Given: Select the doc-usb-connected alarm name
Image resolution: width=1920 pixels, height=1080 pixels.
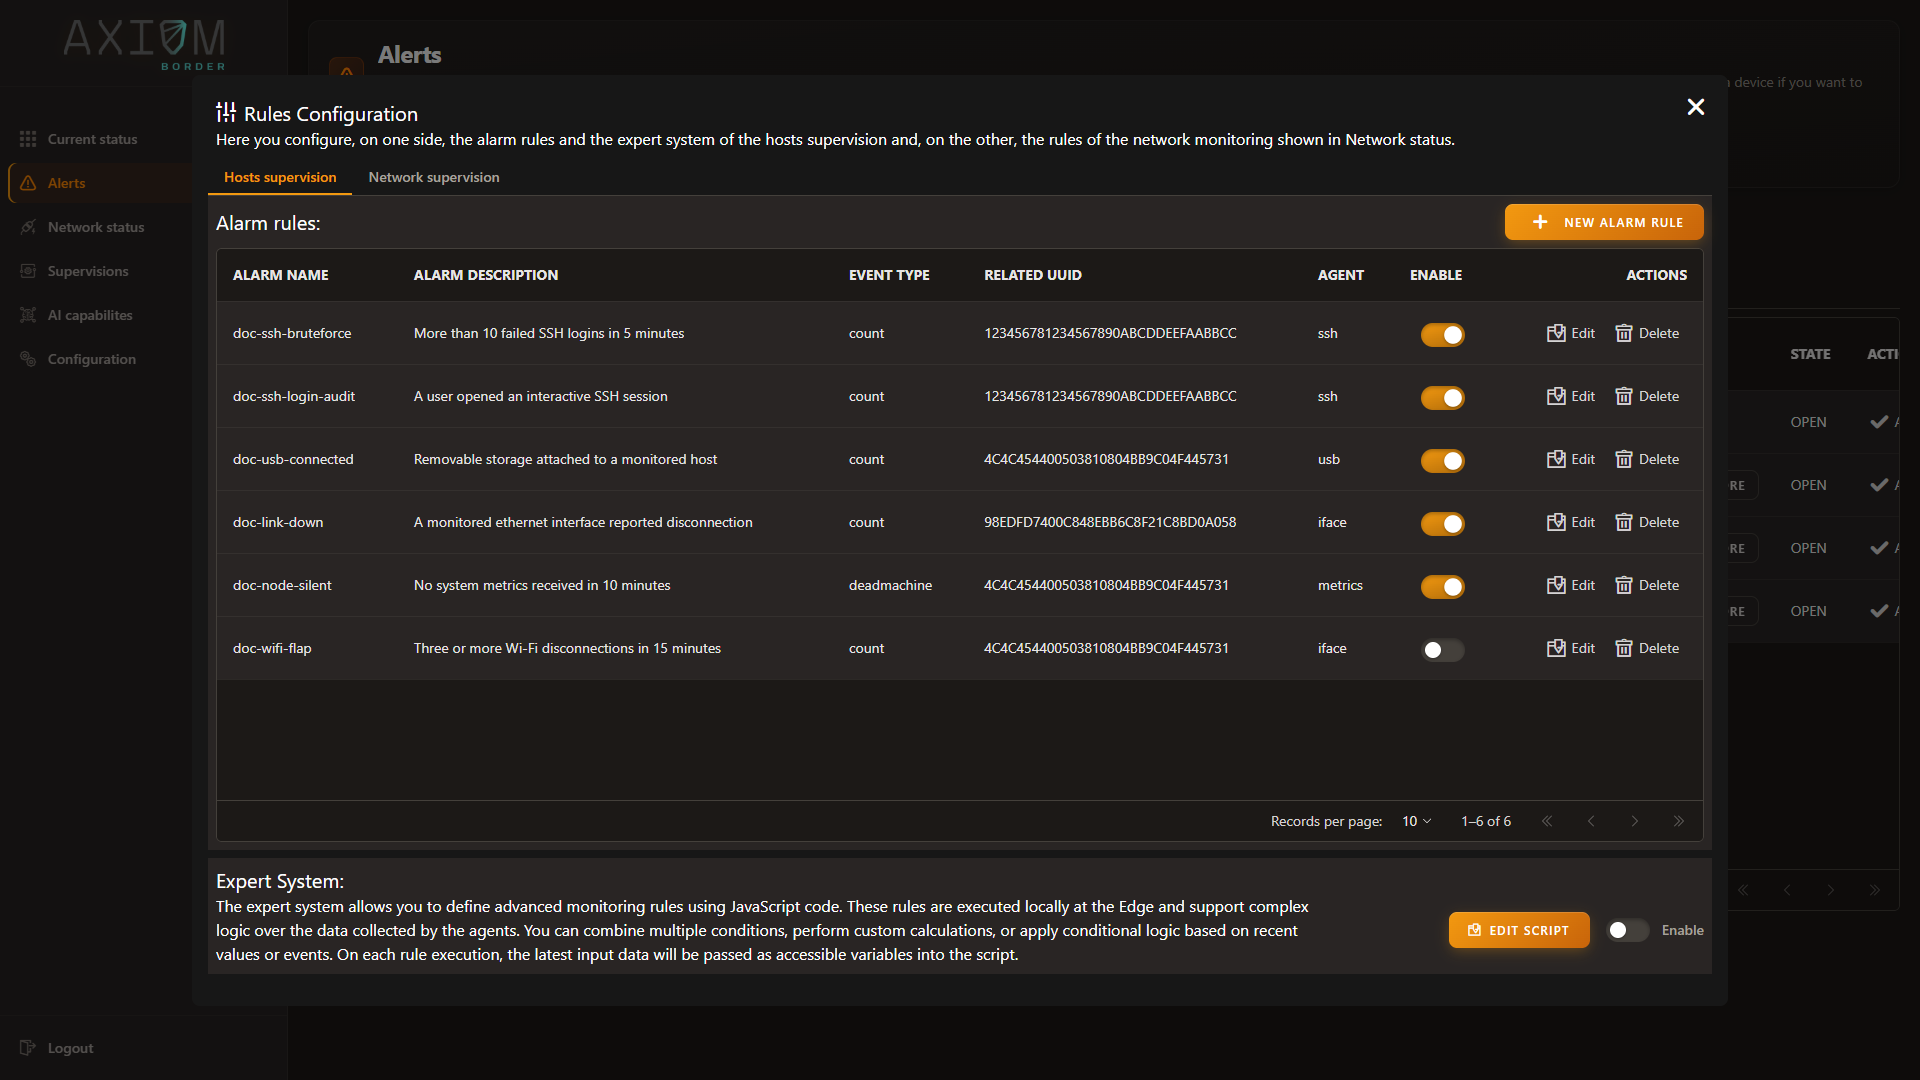Looking at the screenshot, I should (x=293, y=459).
